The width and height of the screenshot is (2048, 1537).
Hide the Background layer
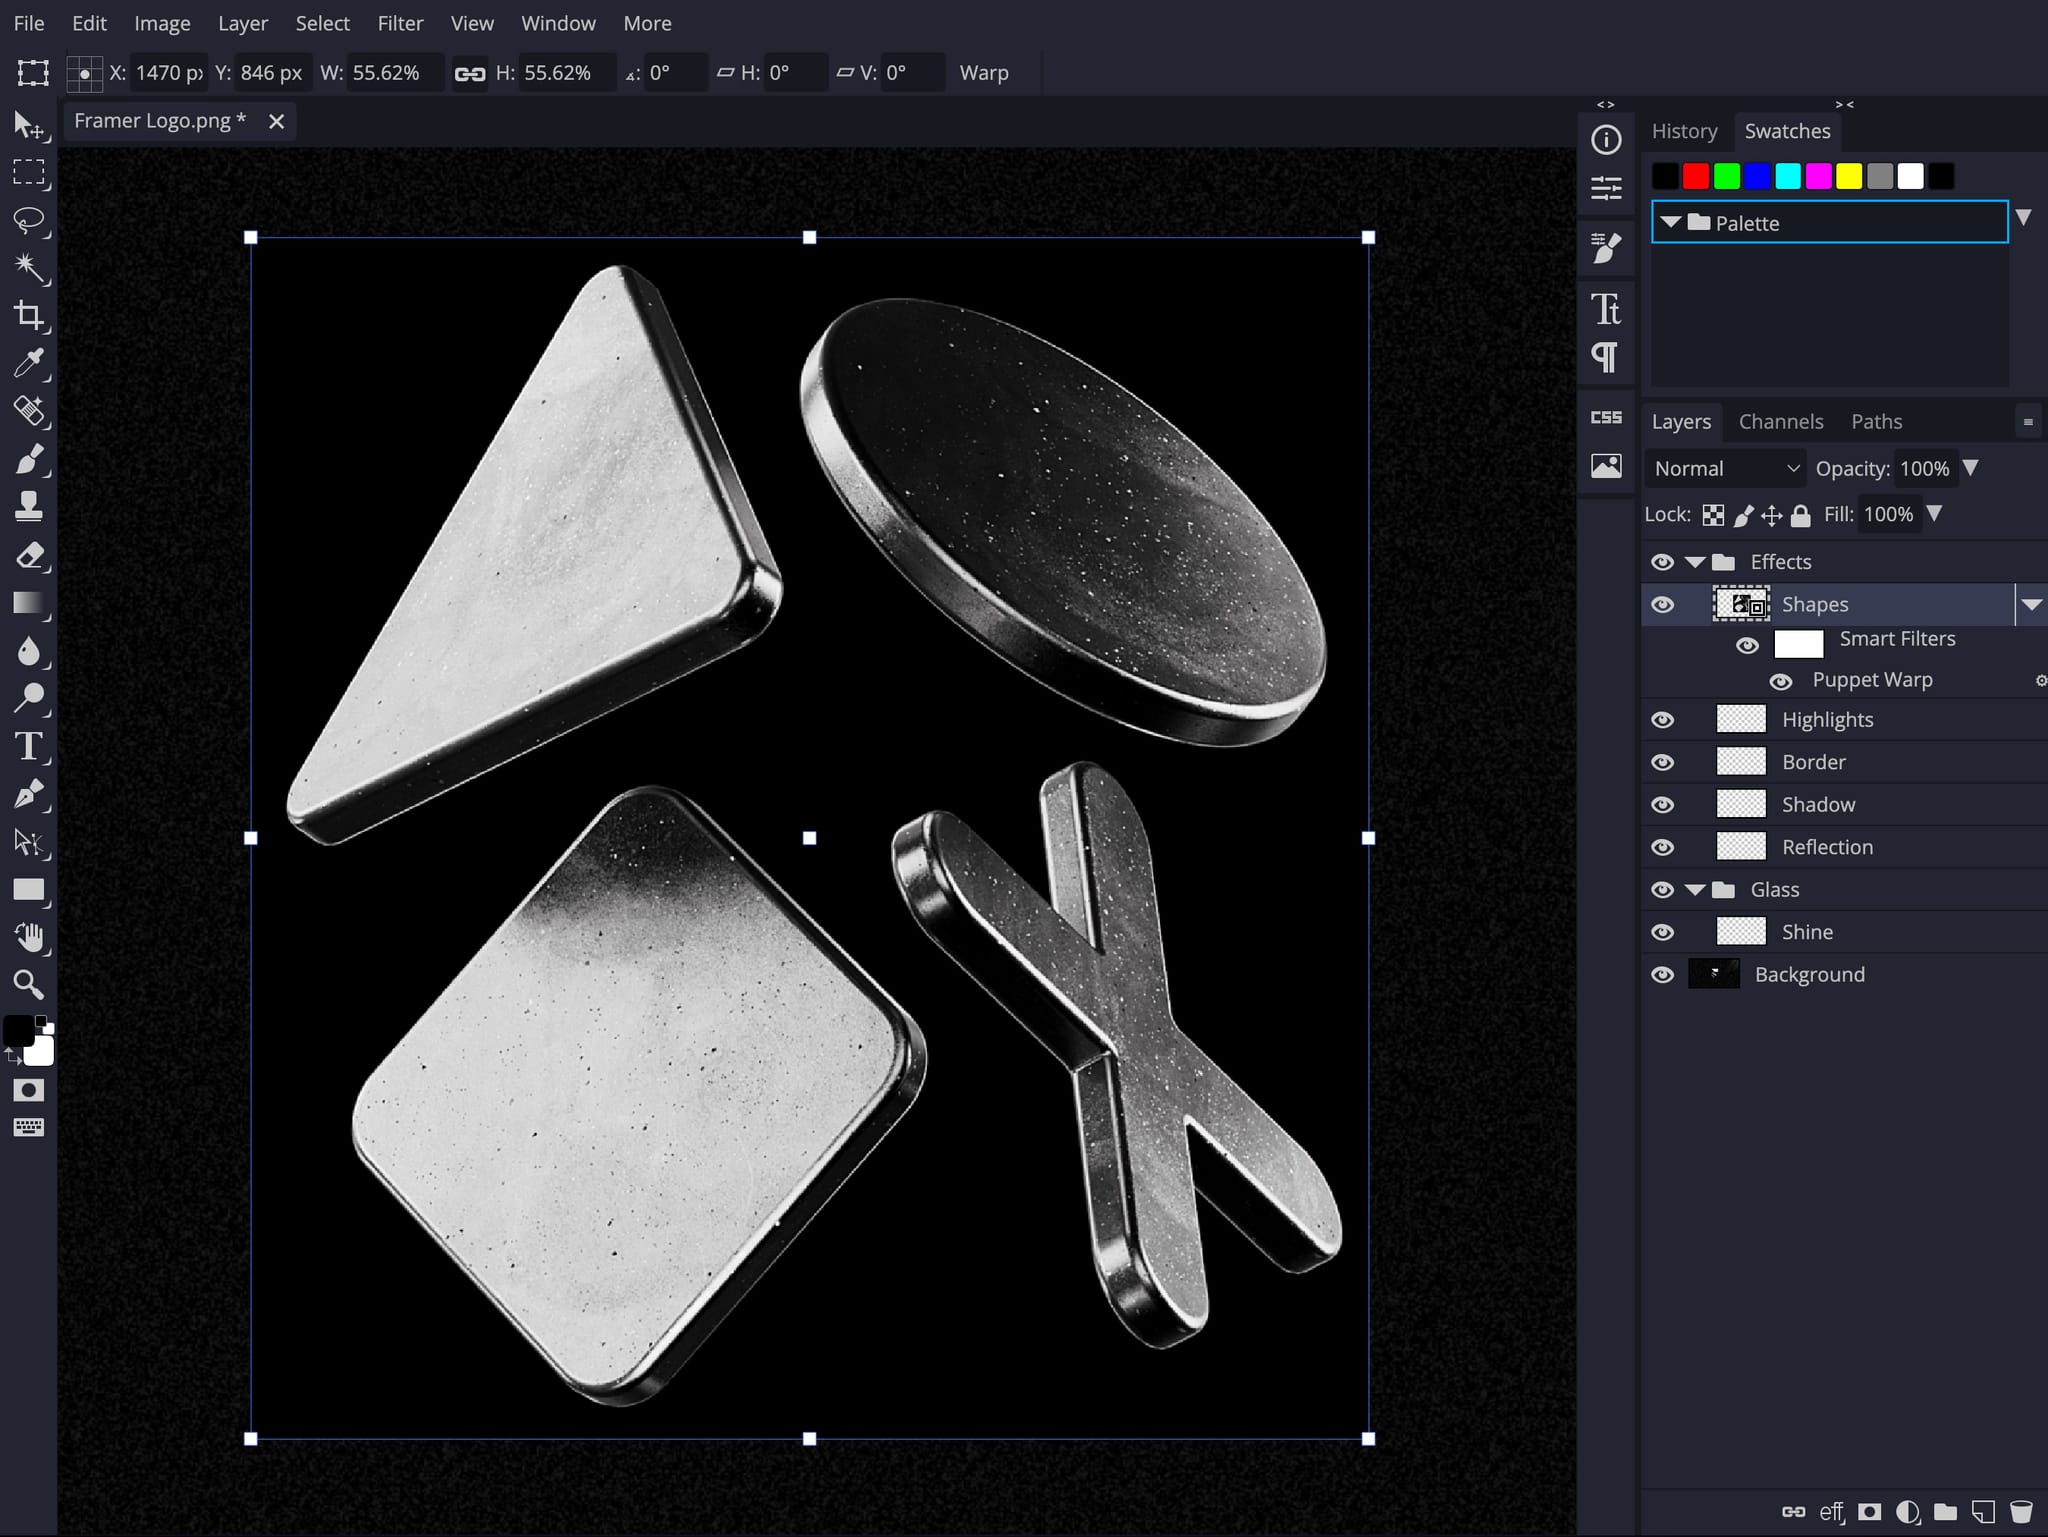coord(1662,975)
